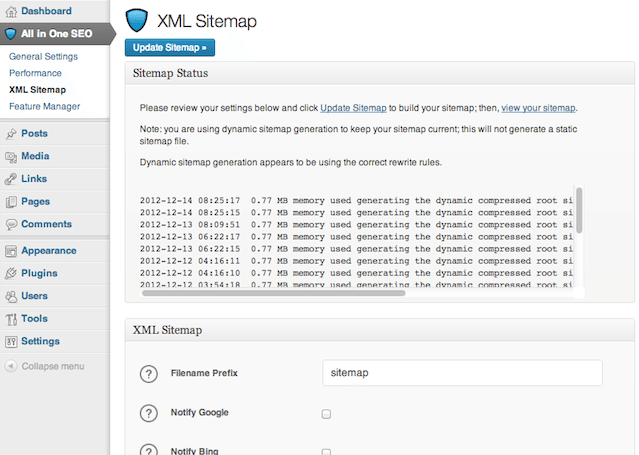Click the Media icon in sidebar
The height and width of the screenshot is (455, 639).
(11, 157)
